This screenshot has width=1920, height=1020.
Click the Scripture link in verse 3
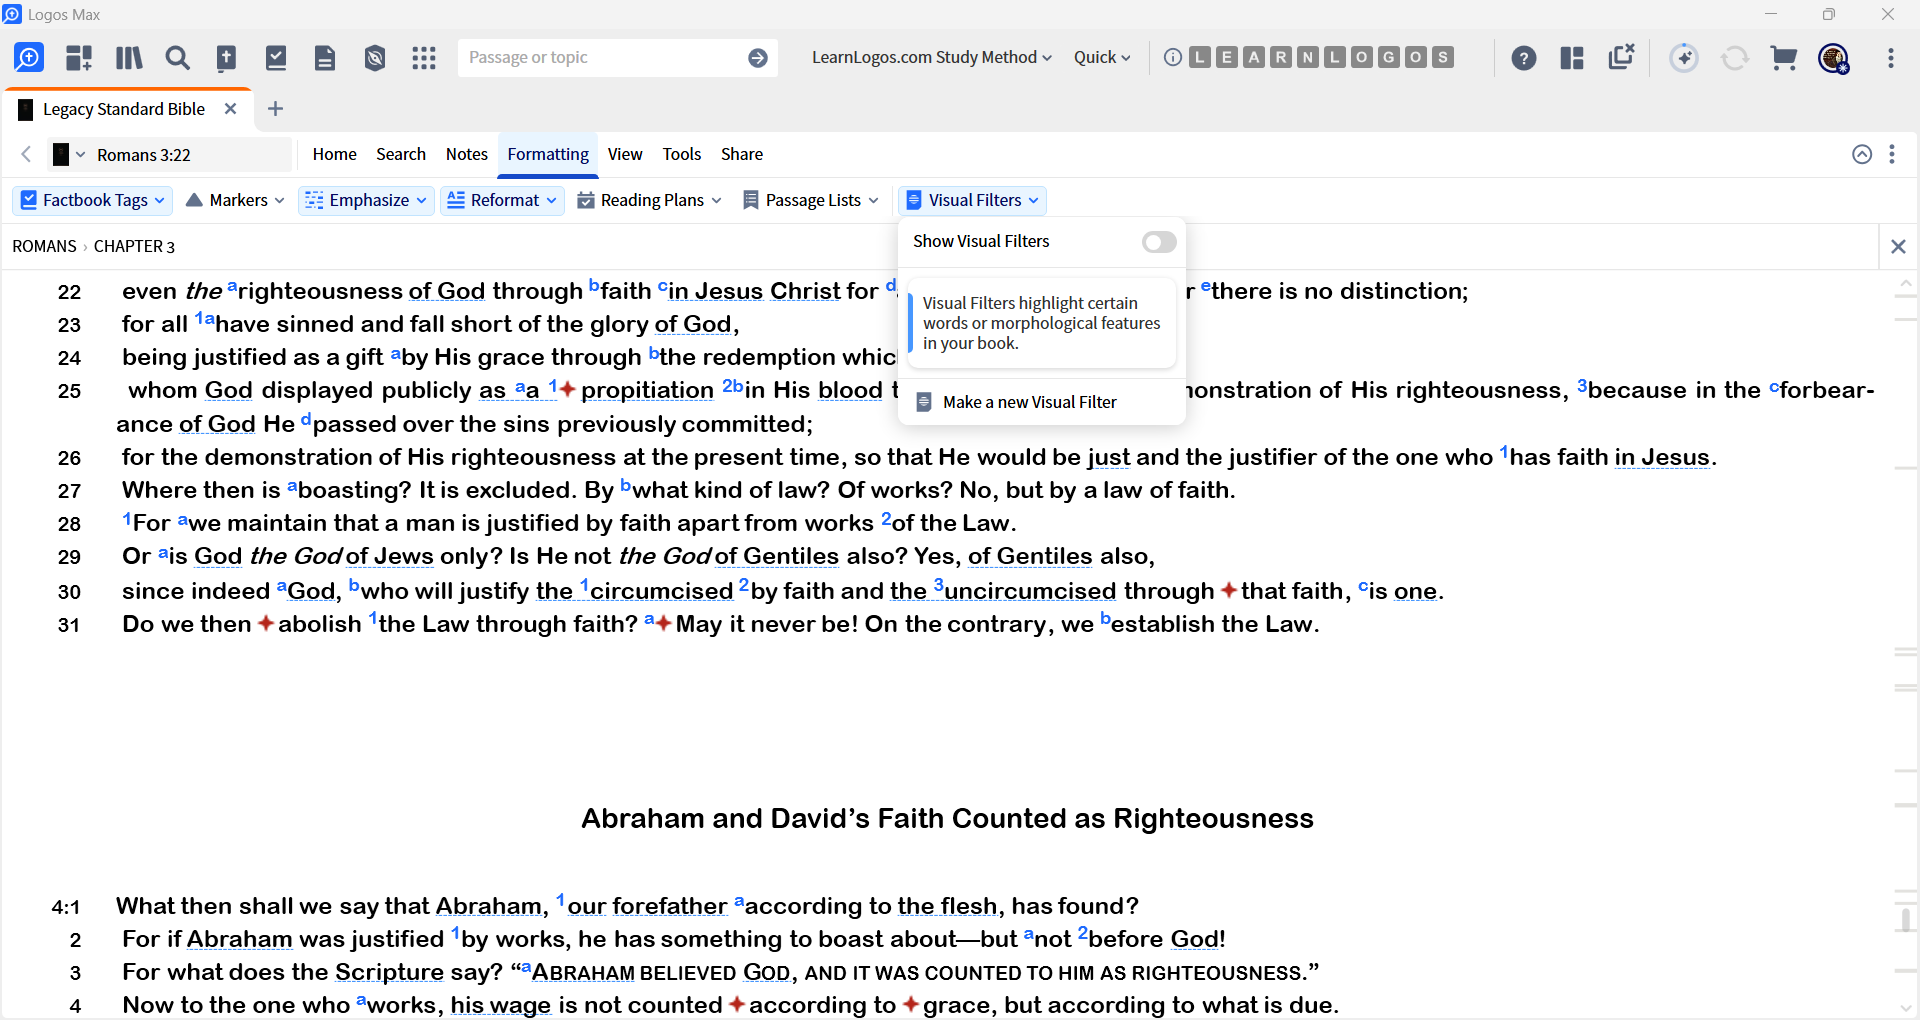389,972
